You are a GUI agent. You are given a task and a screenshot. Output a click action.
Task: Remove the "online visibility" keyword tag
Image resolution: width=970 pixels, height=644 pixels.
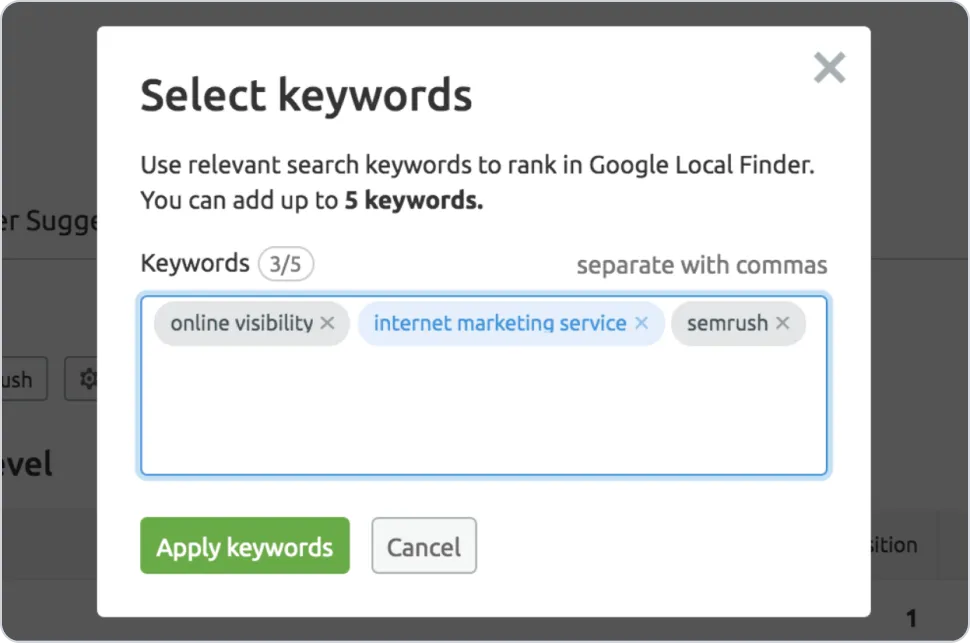tap(327, 323)
